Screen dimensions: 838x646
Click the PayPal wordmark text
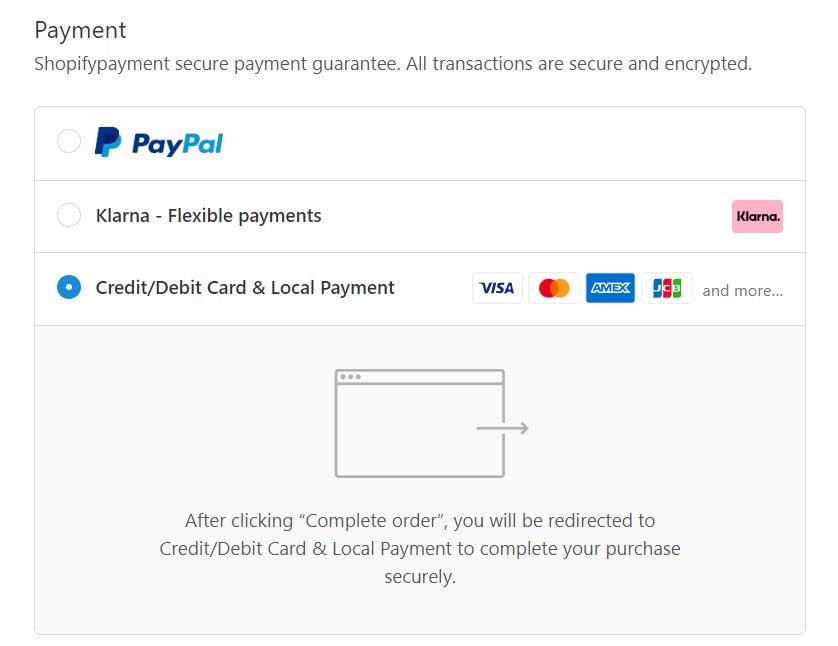click(x=177, y=144)
